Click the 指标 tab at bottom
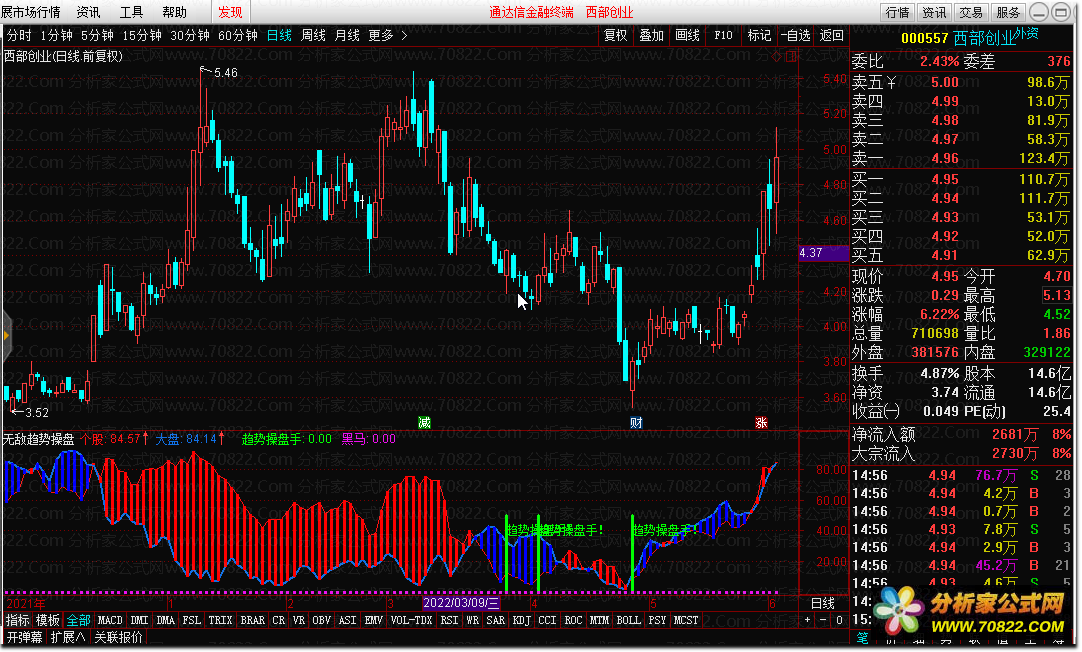The width and height of the screenshot is (1082, 652). [x=18, y=620]
